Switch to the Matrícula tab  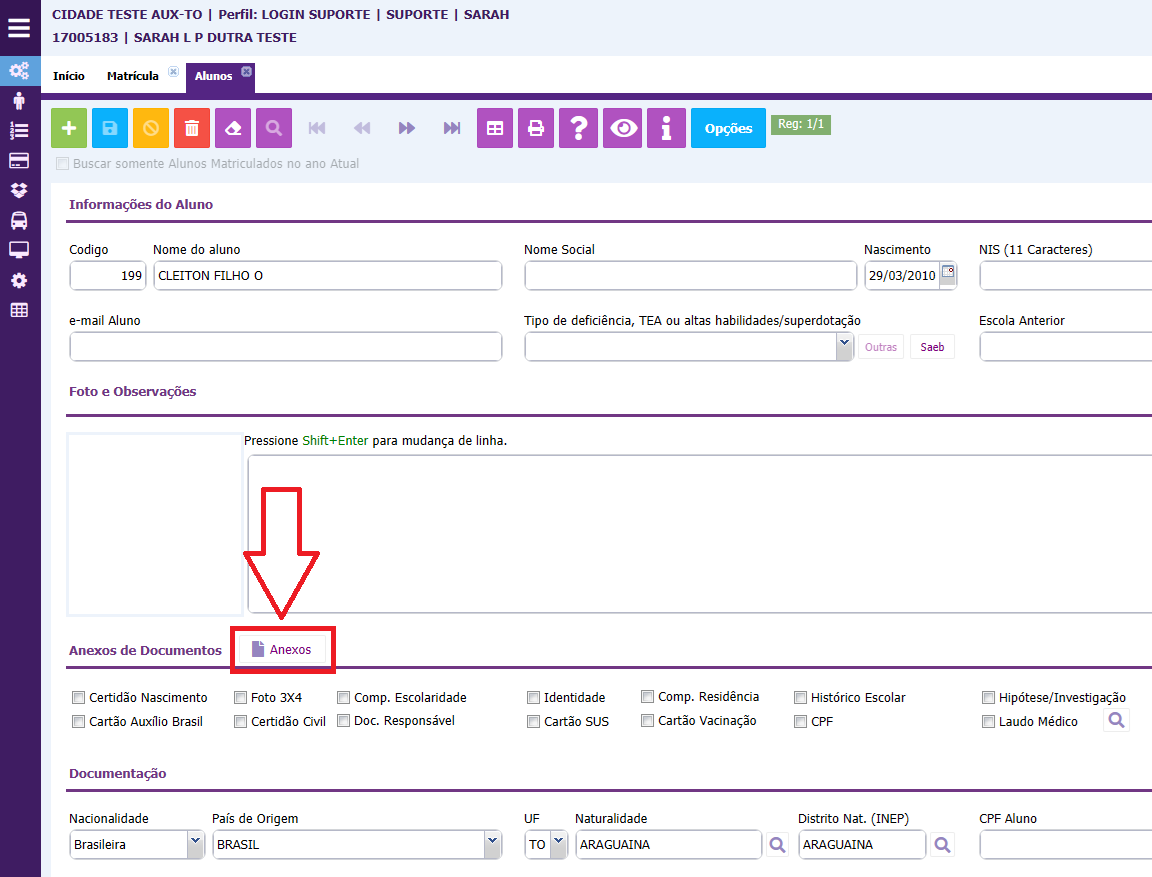[133, 76]
